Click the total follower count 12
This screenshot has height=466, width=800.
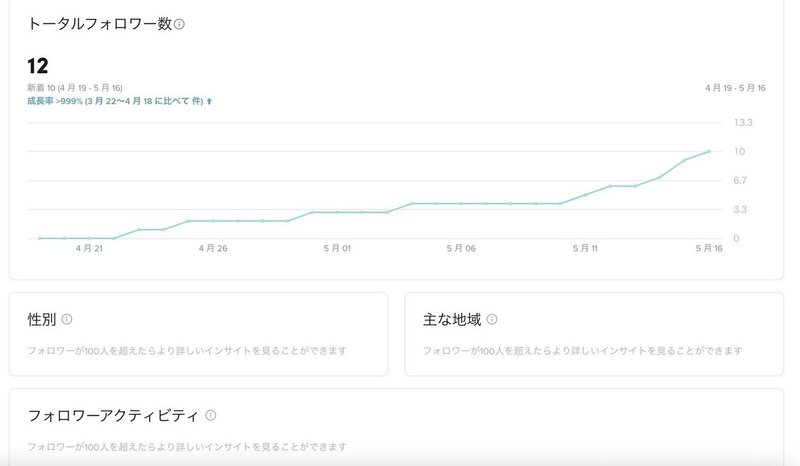tap(38, 66)
